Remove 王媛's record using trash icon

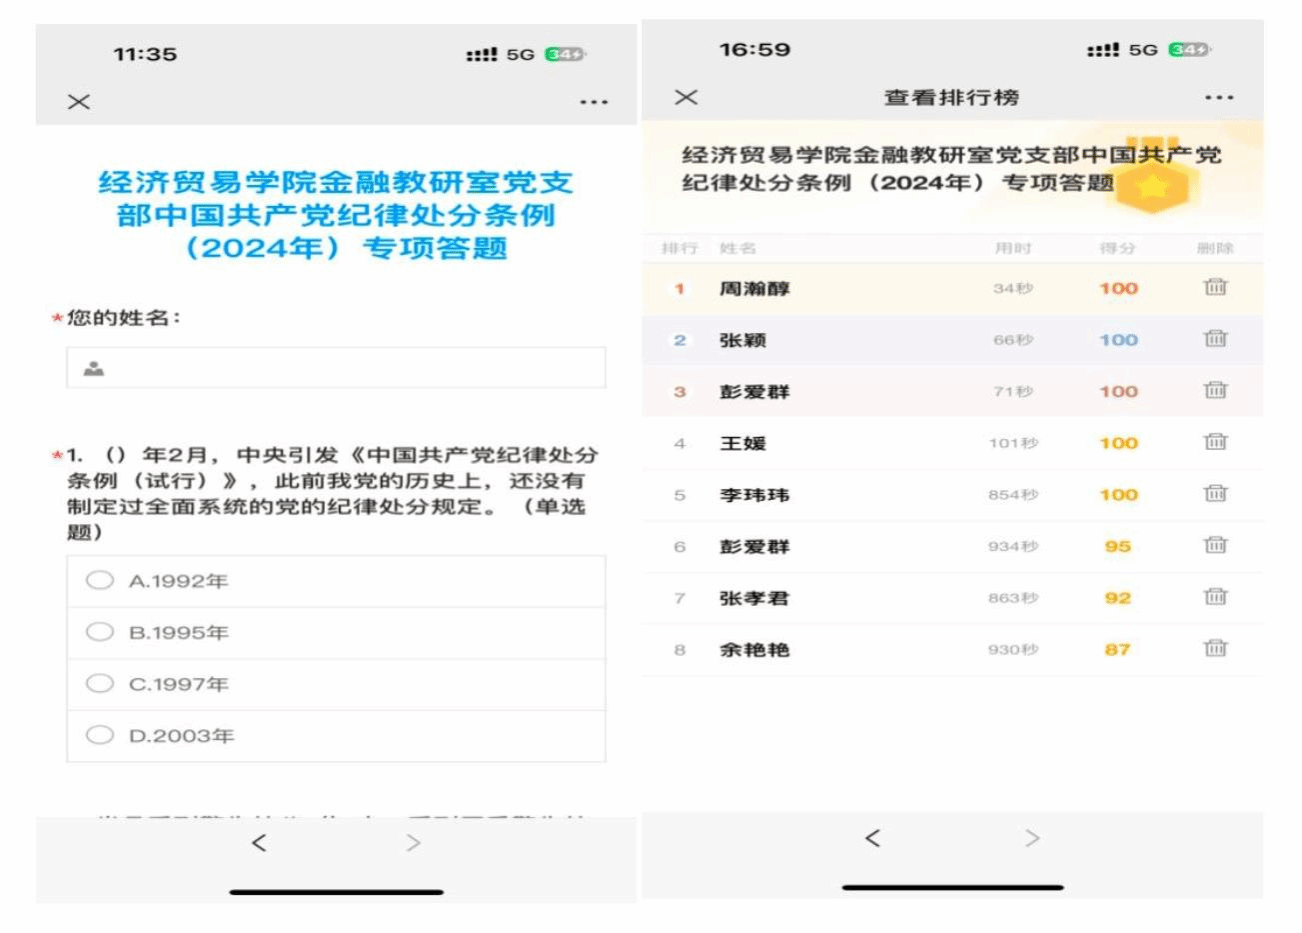coord(1214,442)
